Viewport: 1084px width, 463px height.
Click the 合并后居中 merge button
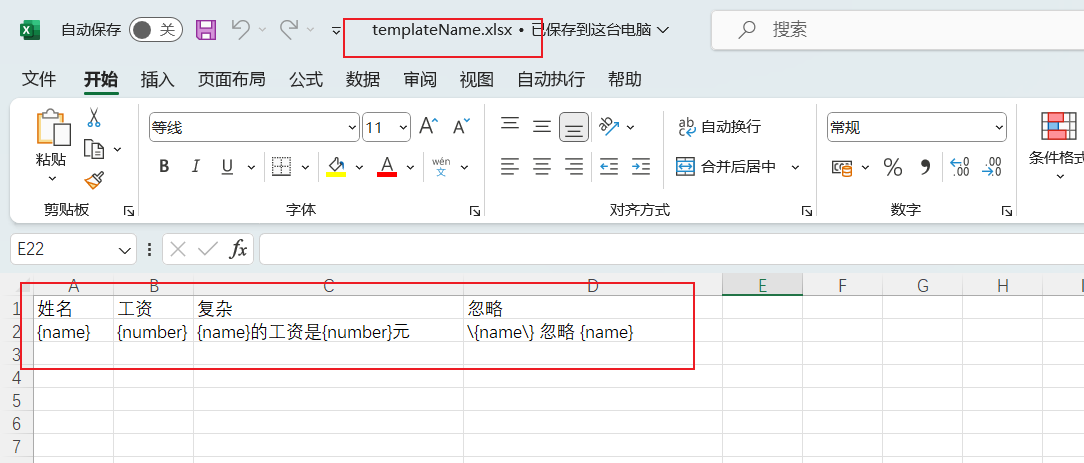[x=728, y=167]
